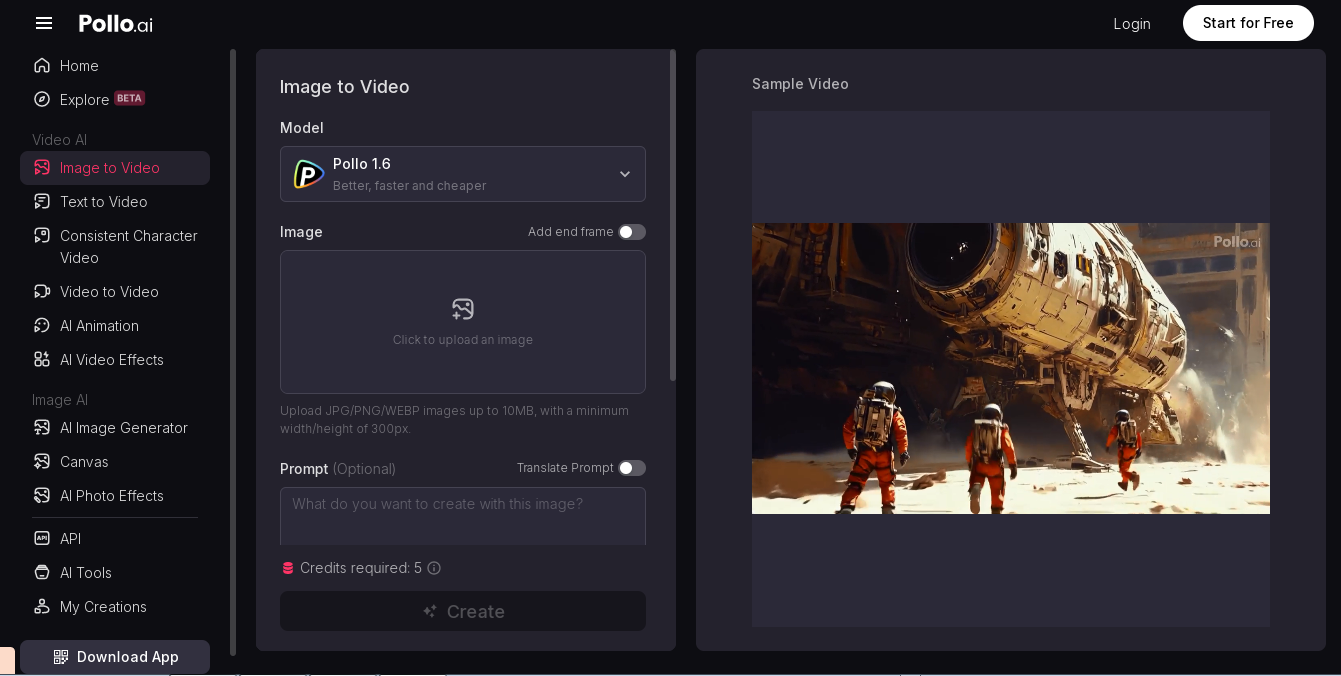Click the prompt text field
This screenshot has width=1341, height=676.
(x=463, y=516)
